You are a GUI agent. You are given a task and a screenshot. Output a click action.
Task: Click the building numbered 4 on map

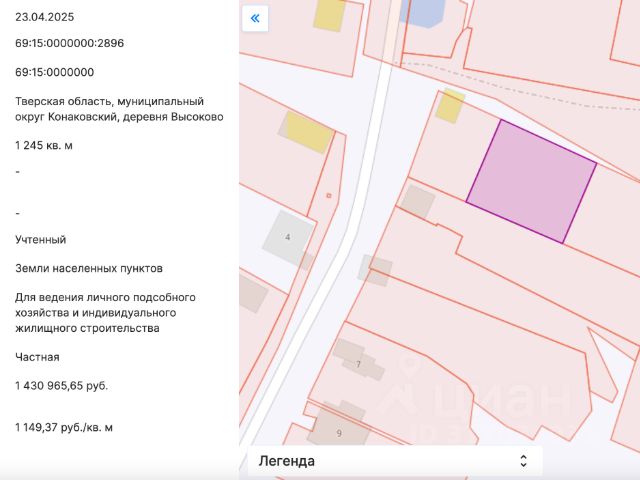(x=288, y=237)
